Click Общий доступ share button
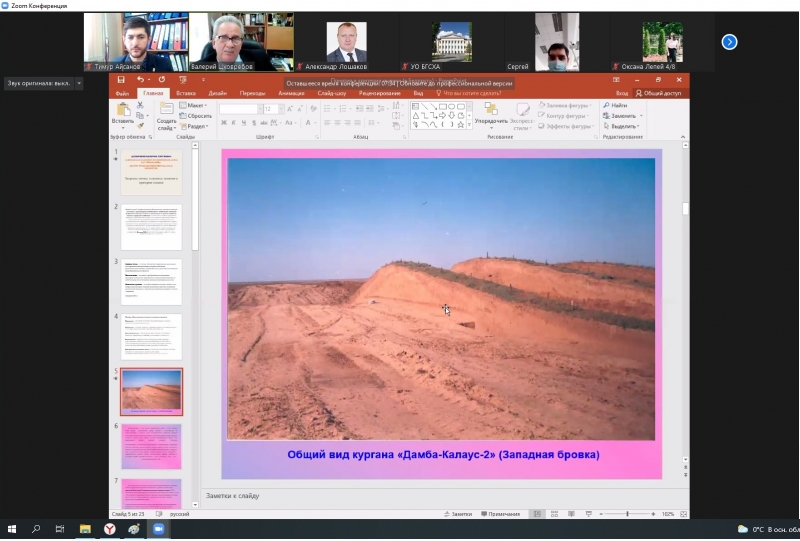Image resolution: width=800 pixels, height=541 pixels. pos(659,93)
